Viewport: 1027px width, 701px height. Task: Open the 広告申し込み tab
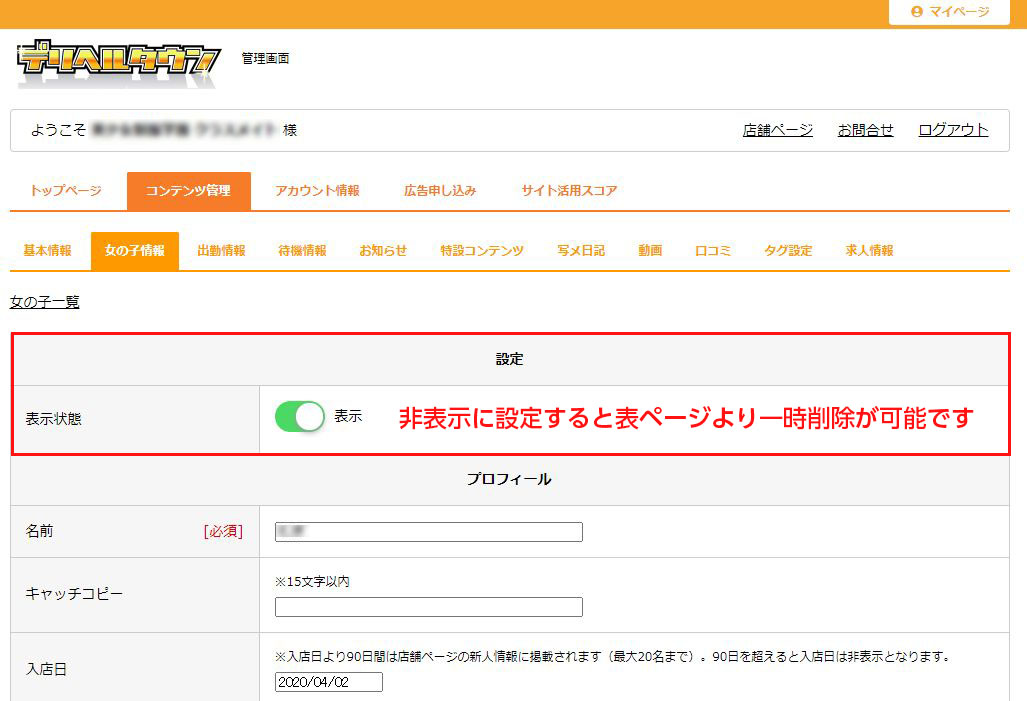point(440,191)
